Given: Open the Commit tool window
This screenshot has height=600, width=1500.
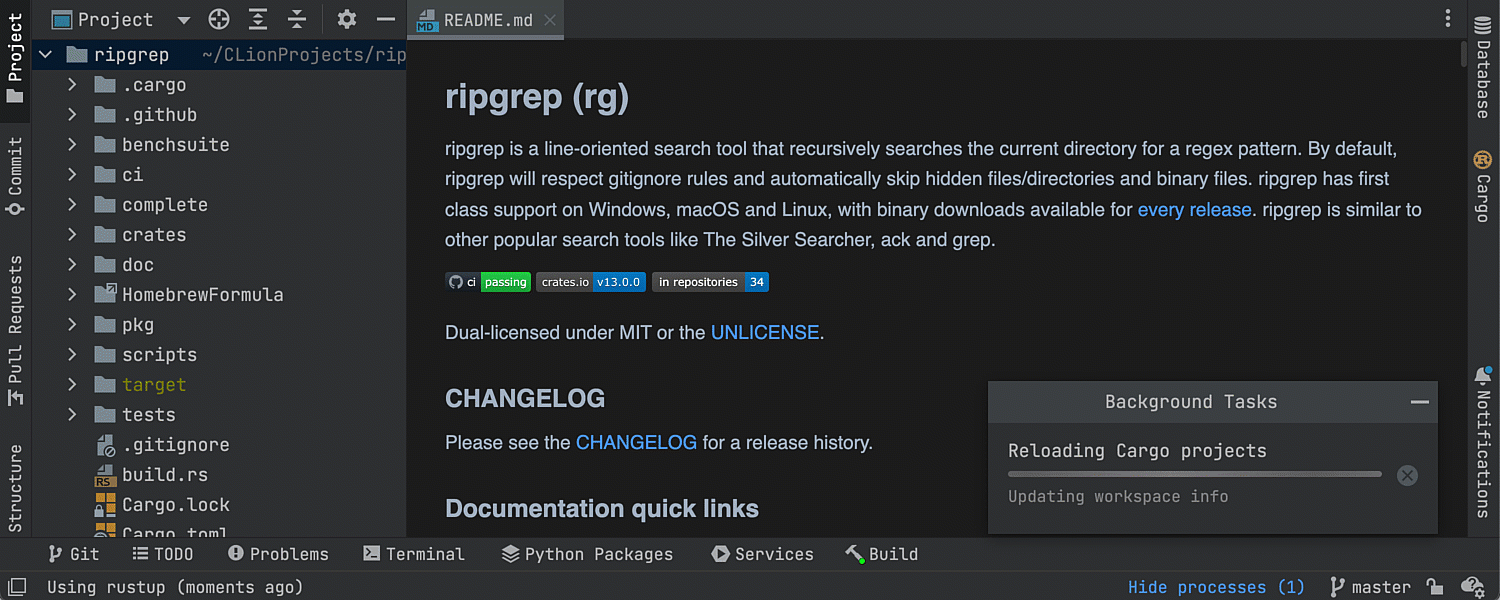Looking at the screenshot, I should coord(15,176).
